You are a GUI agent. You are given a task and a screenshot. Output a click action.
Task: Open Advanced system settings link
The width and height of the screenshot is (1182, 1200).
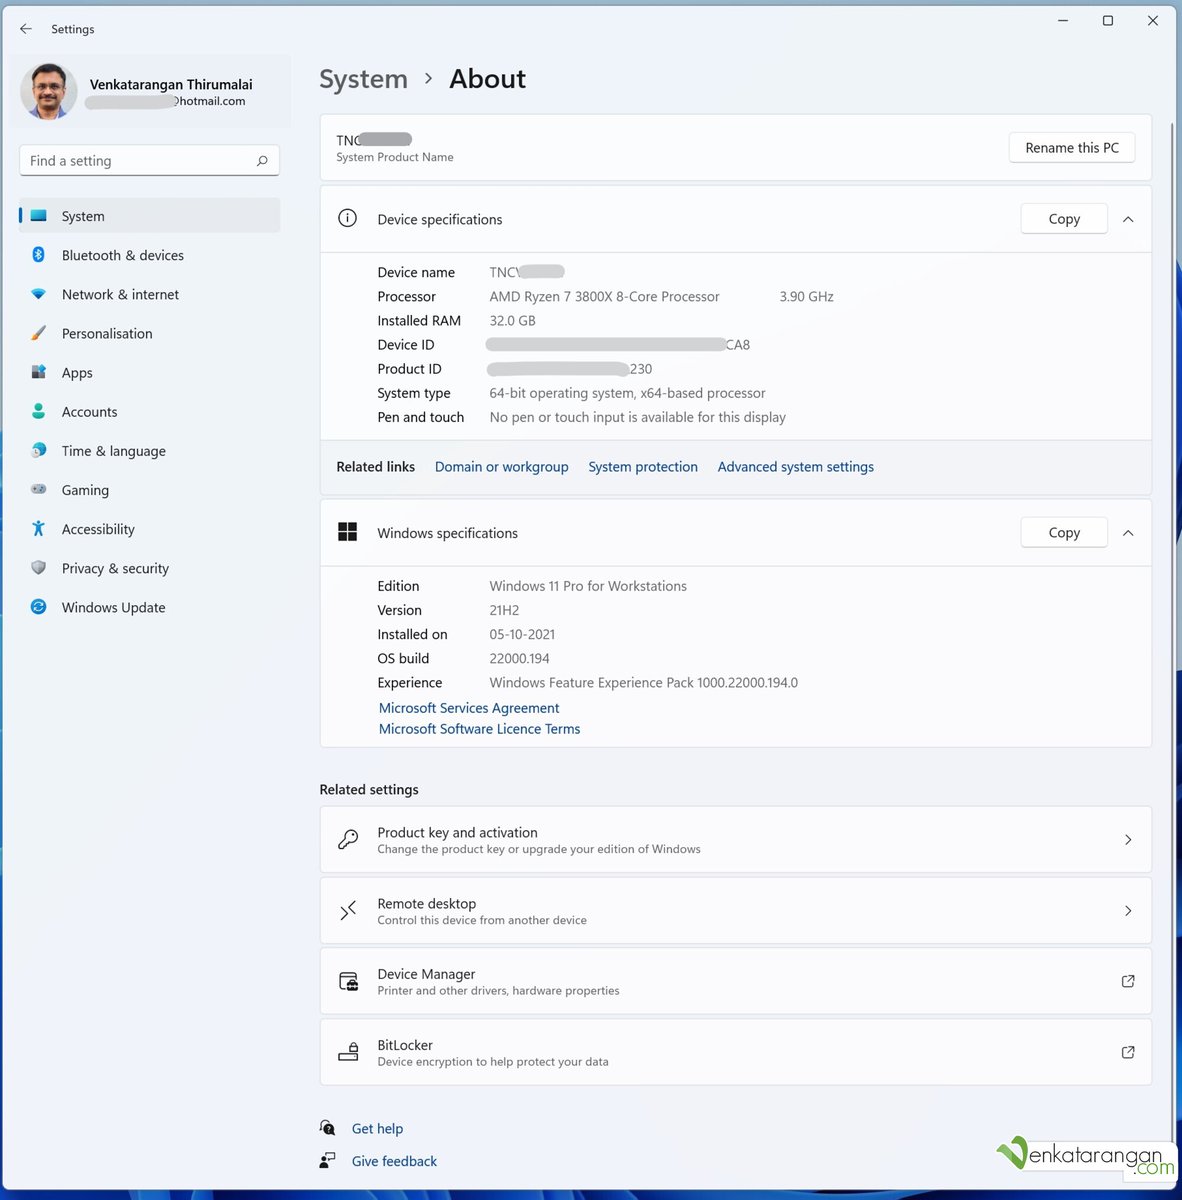[x=796, y=467]
